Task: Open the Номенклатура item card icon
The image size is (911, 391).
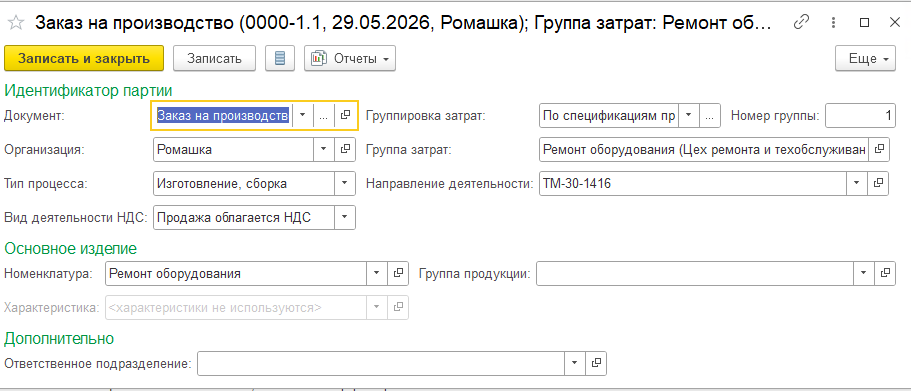Action: (x=399, y=273)
